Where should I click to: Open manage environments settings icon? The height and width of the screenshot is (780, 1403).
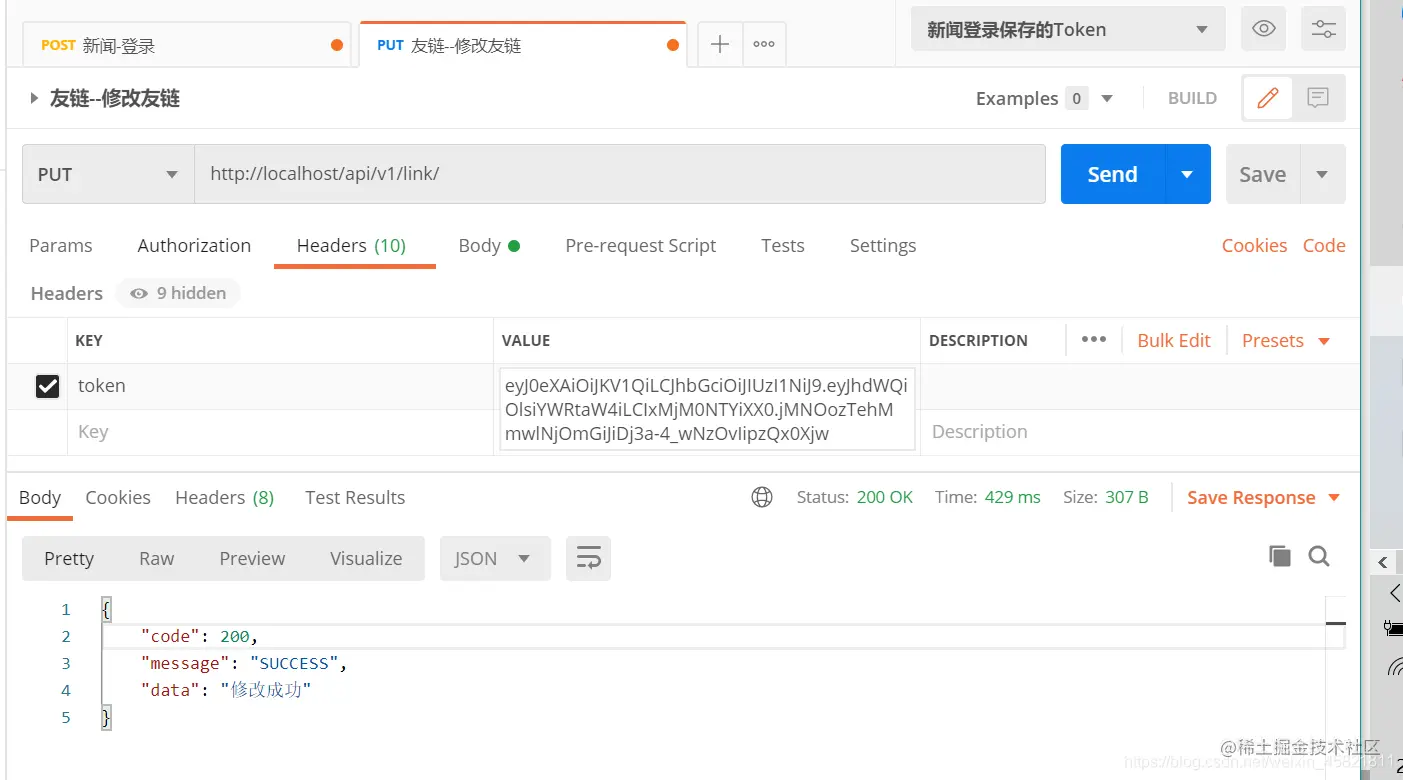pyautogui.click(x=1323, y=29)
